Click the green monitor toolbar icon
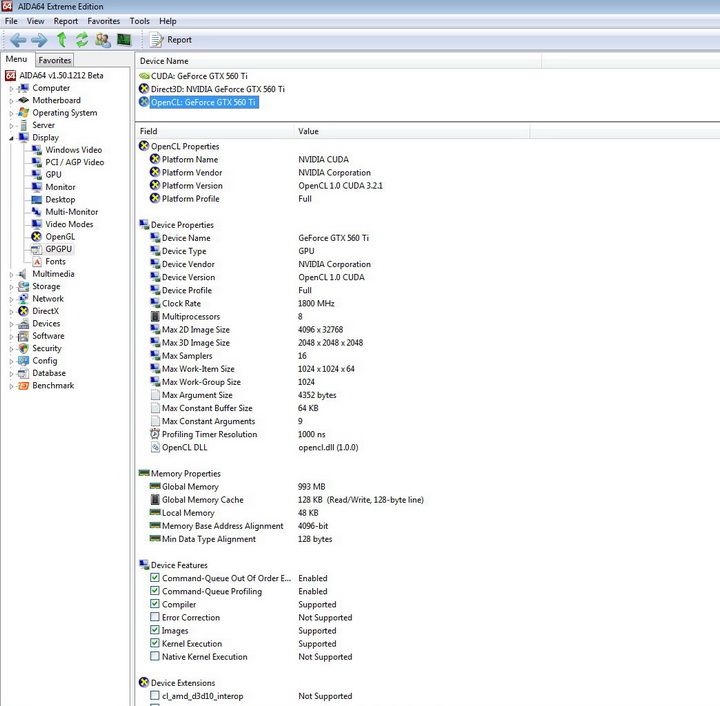The width and height of the screenshot is (720, 706). [124, 40]
